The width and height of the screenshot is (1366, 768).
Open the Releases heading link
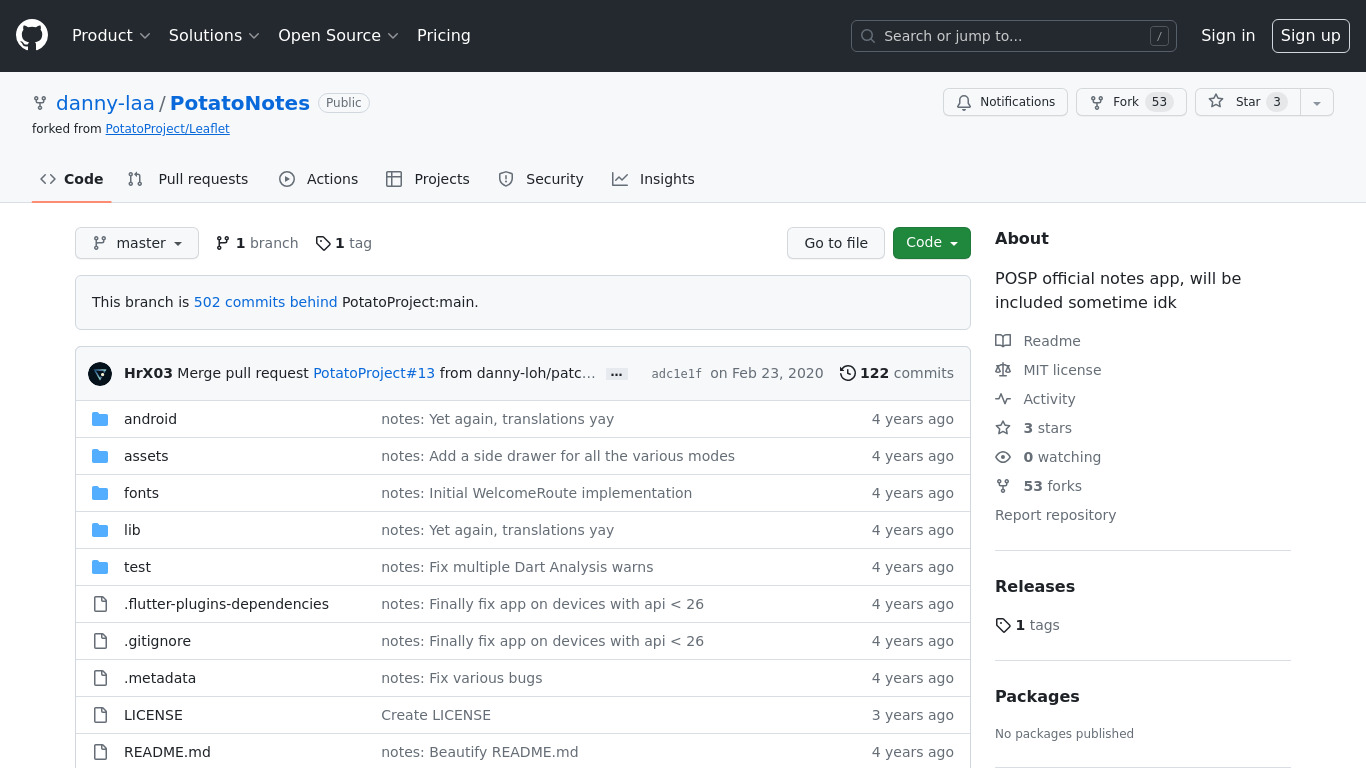pyautogui.click(x=1035, y=587)
